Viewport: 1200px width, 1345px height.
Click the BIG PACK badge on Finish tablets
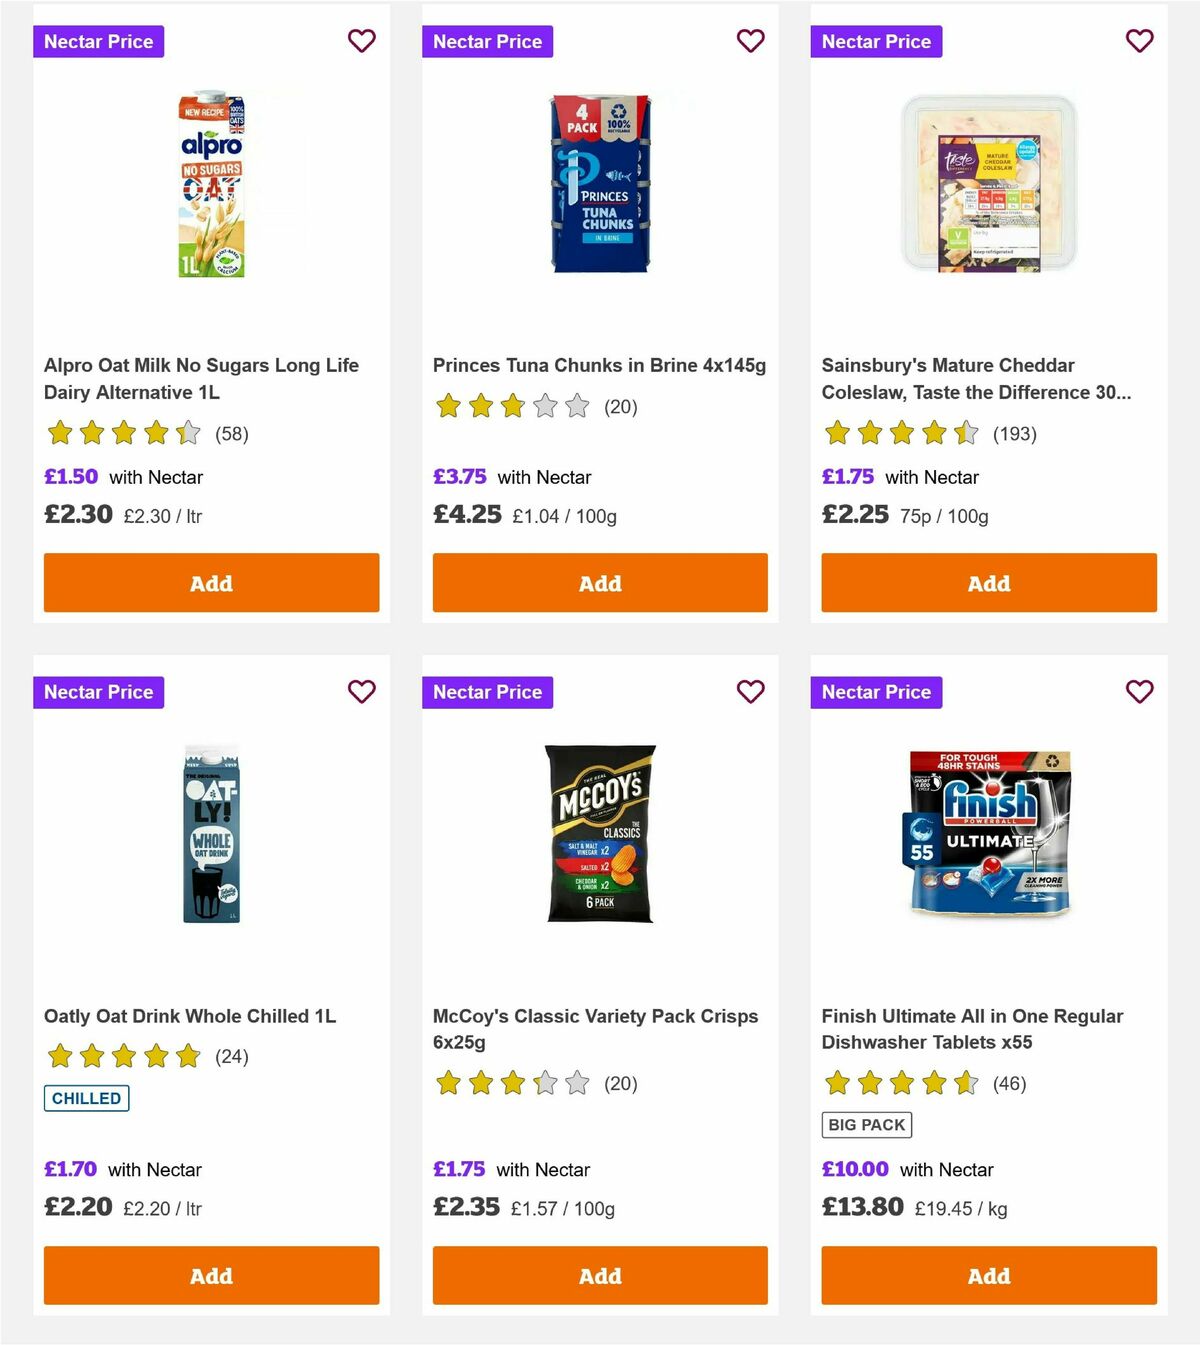(867, 1124)
